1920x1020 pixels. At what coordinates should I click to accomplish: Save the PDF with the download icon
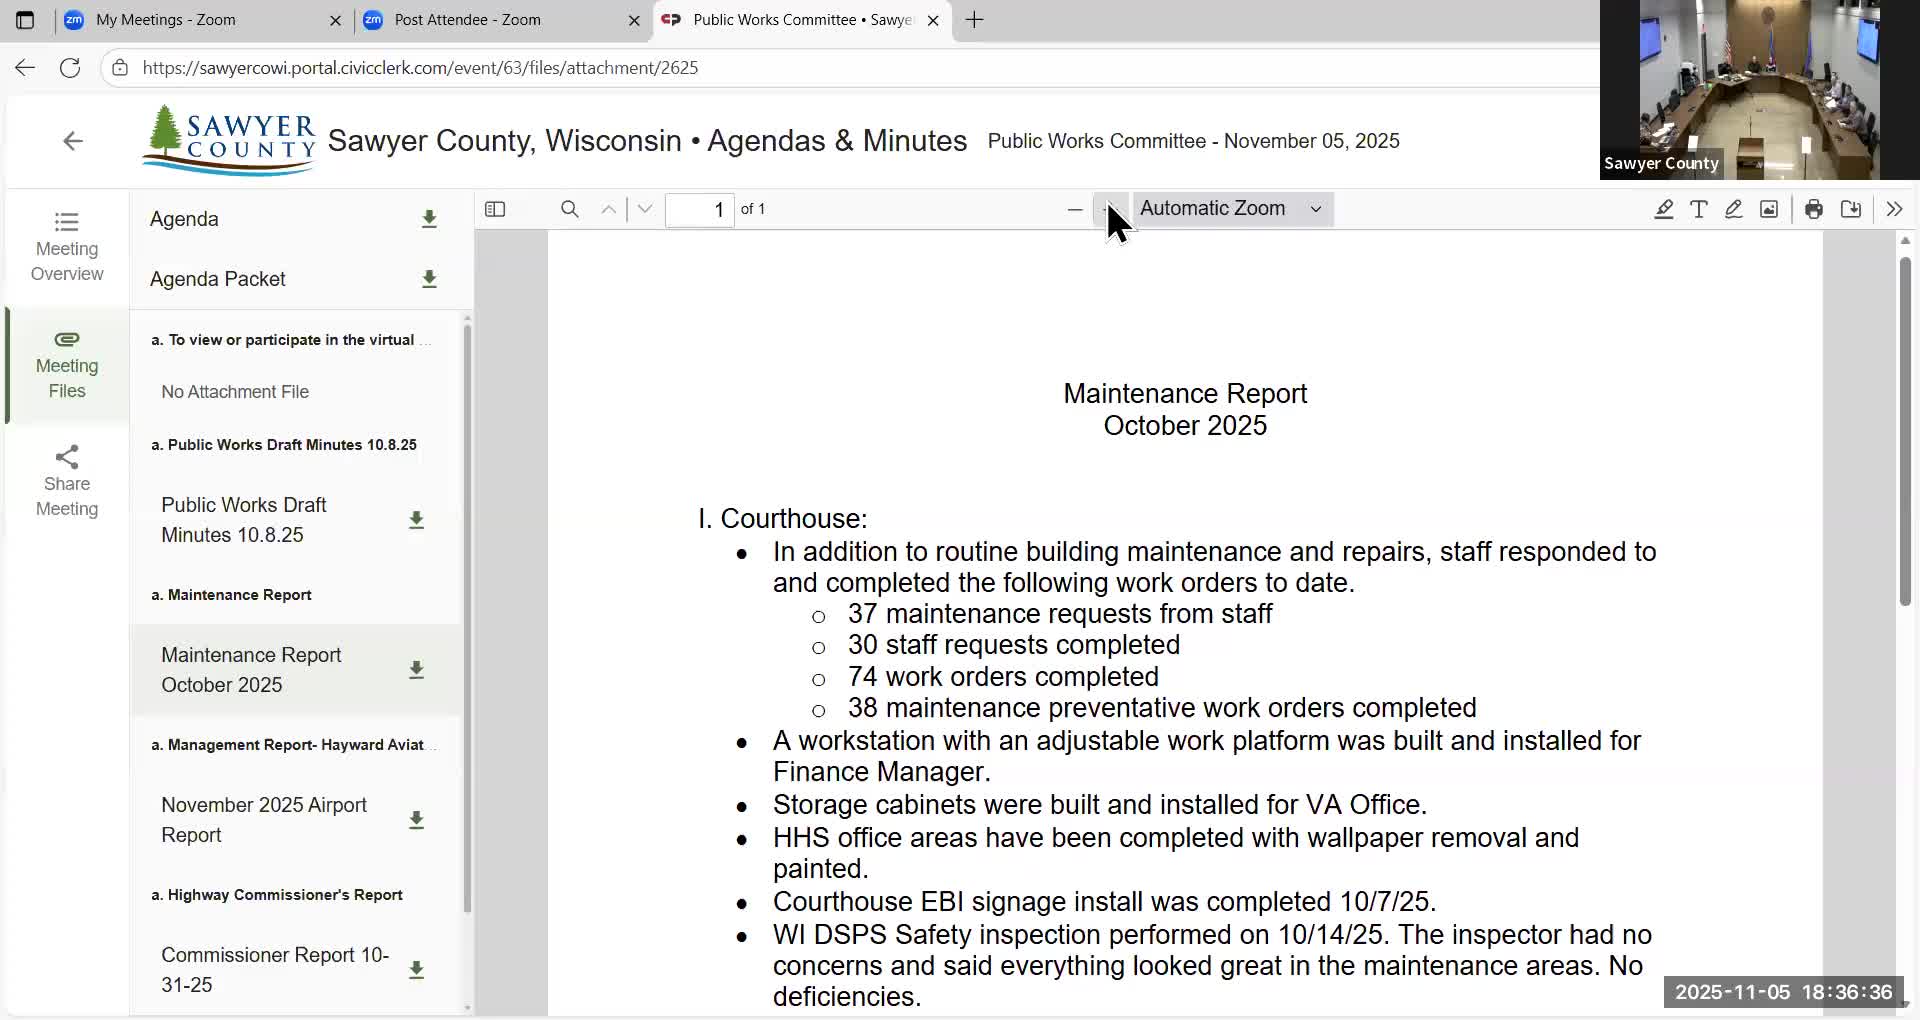point(1851,209)
